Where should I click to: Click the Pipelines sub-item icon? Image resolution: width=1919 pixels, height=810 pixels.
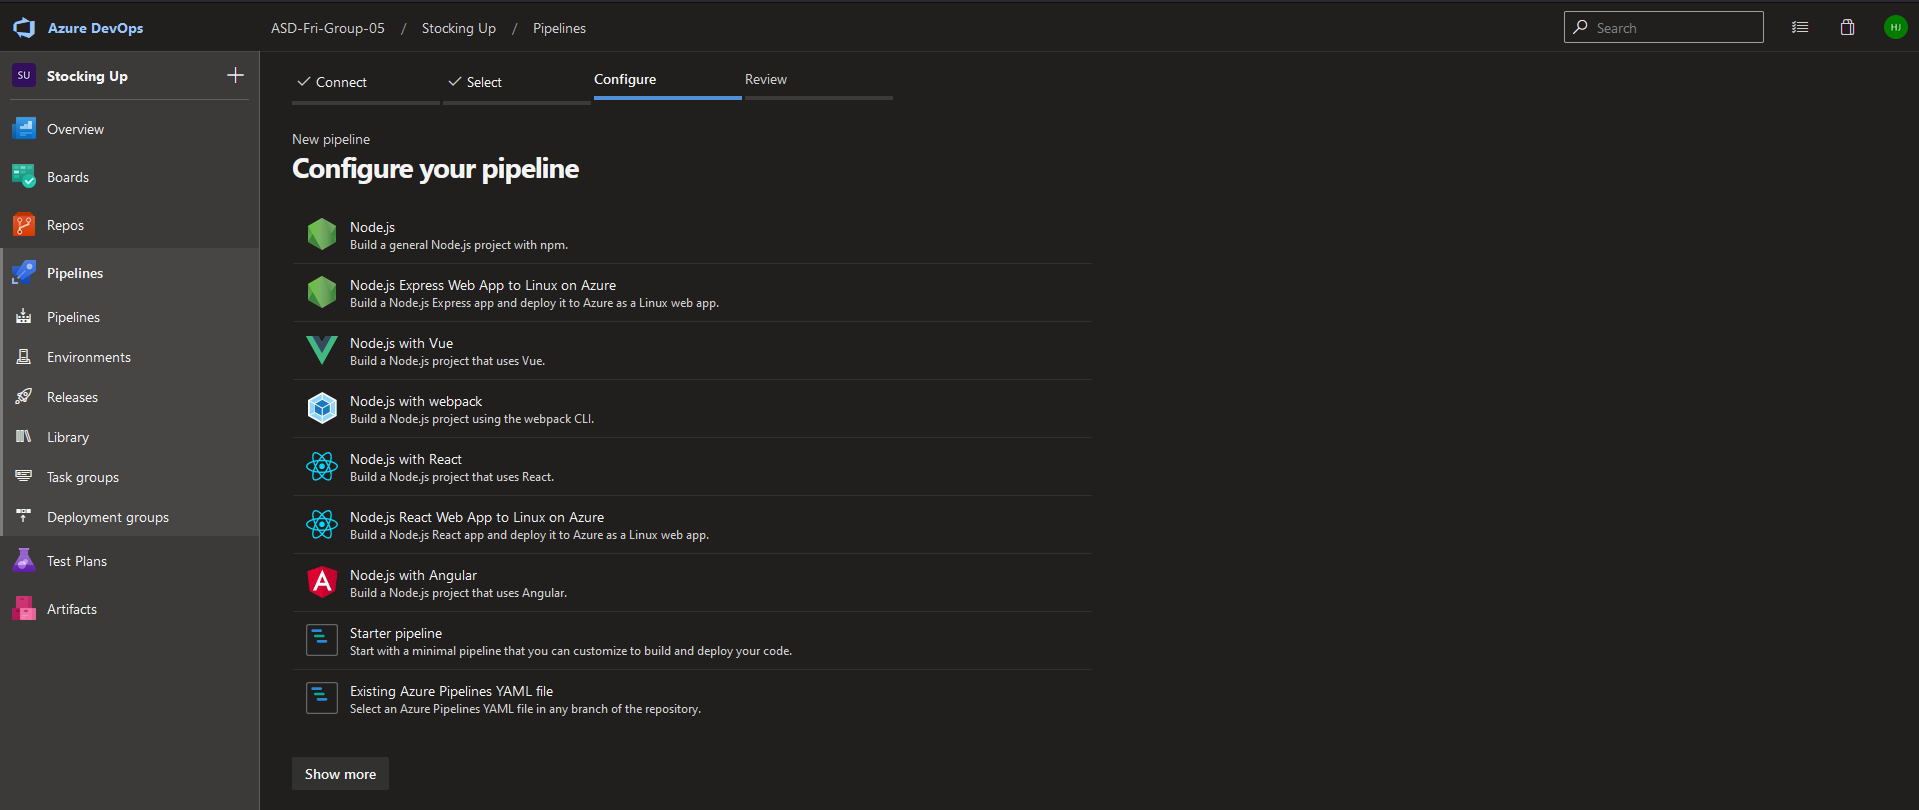pos(24,317)
